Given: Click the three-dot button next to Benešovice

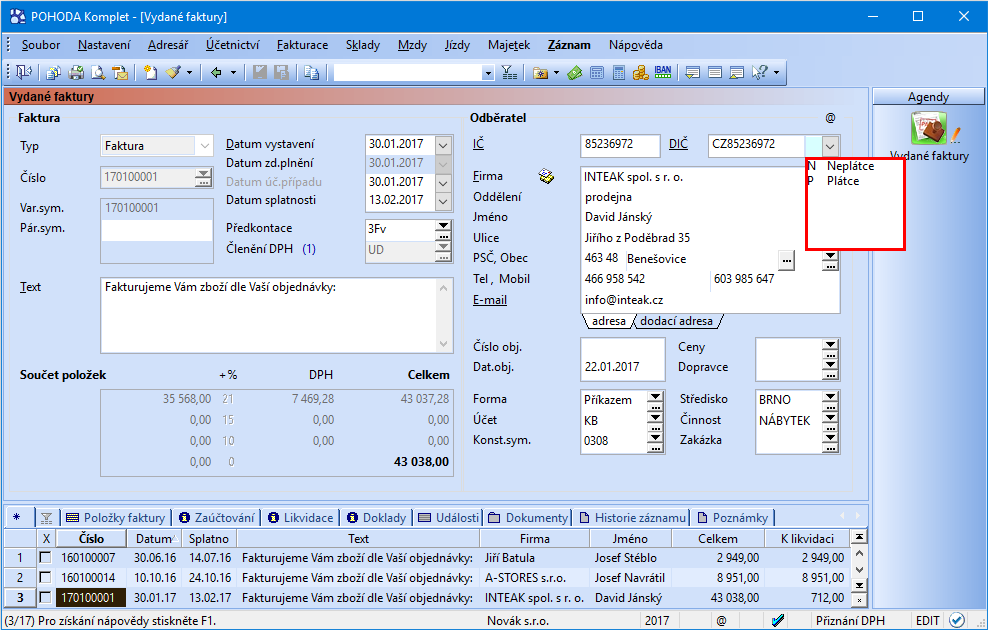Looking at the screenshot, I should click(786, 259).
